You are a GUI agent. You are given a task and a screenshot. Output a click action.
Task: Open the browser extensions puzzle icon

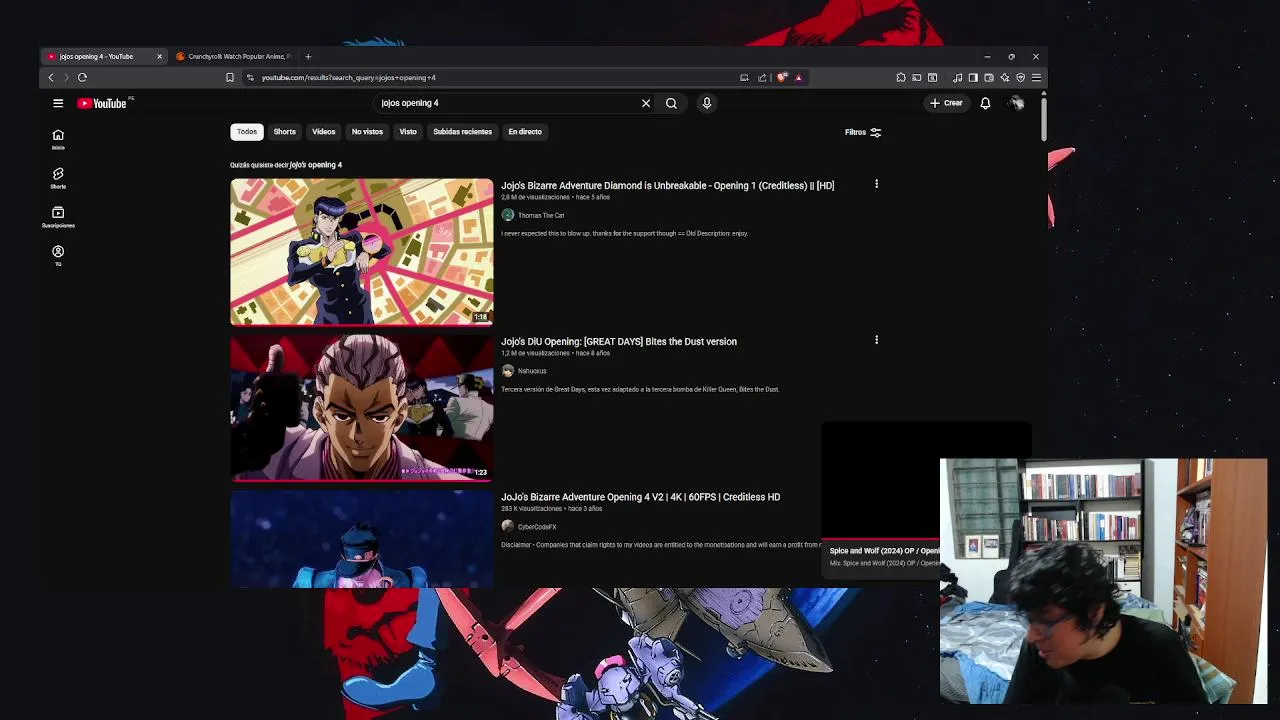pos(901,77)
